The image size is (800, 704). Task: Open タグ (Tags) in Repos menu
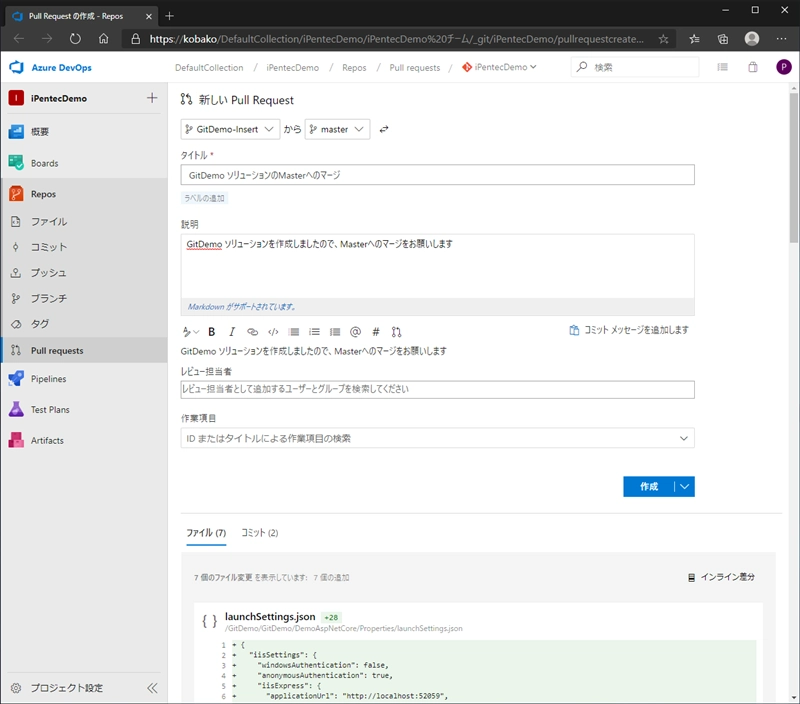(x=40, y=324)
